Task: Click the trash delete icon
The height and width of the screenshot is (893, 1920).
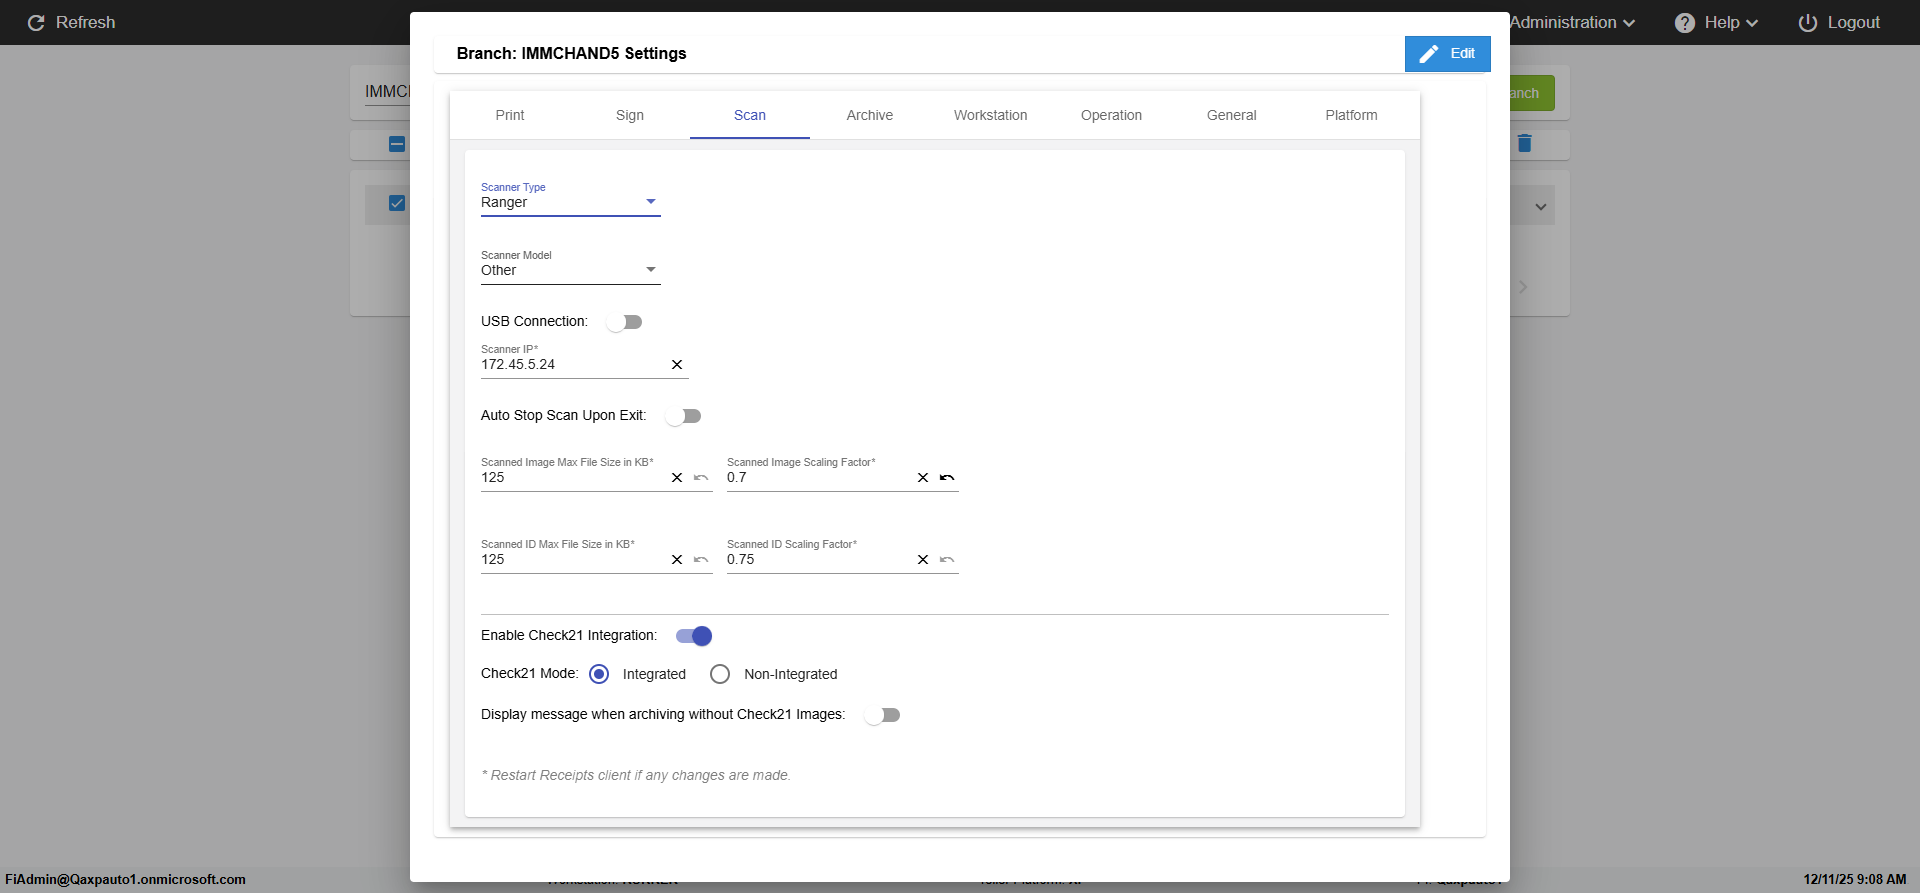Action: [x=1524, y=143]
